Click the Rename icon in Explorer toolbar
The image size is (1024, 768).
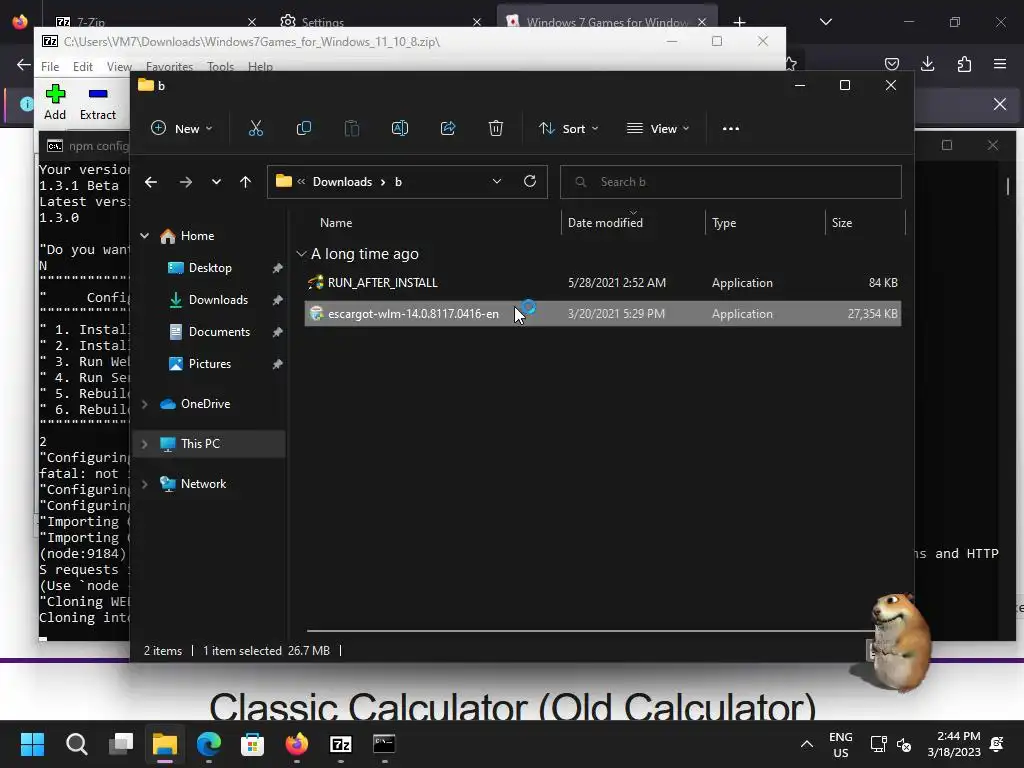click(x=400, y=129)
